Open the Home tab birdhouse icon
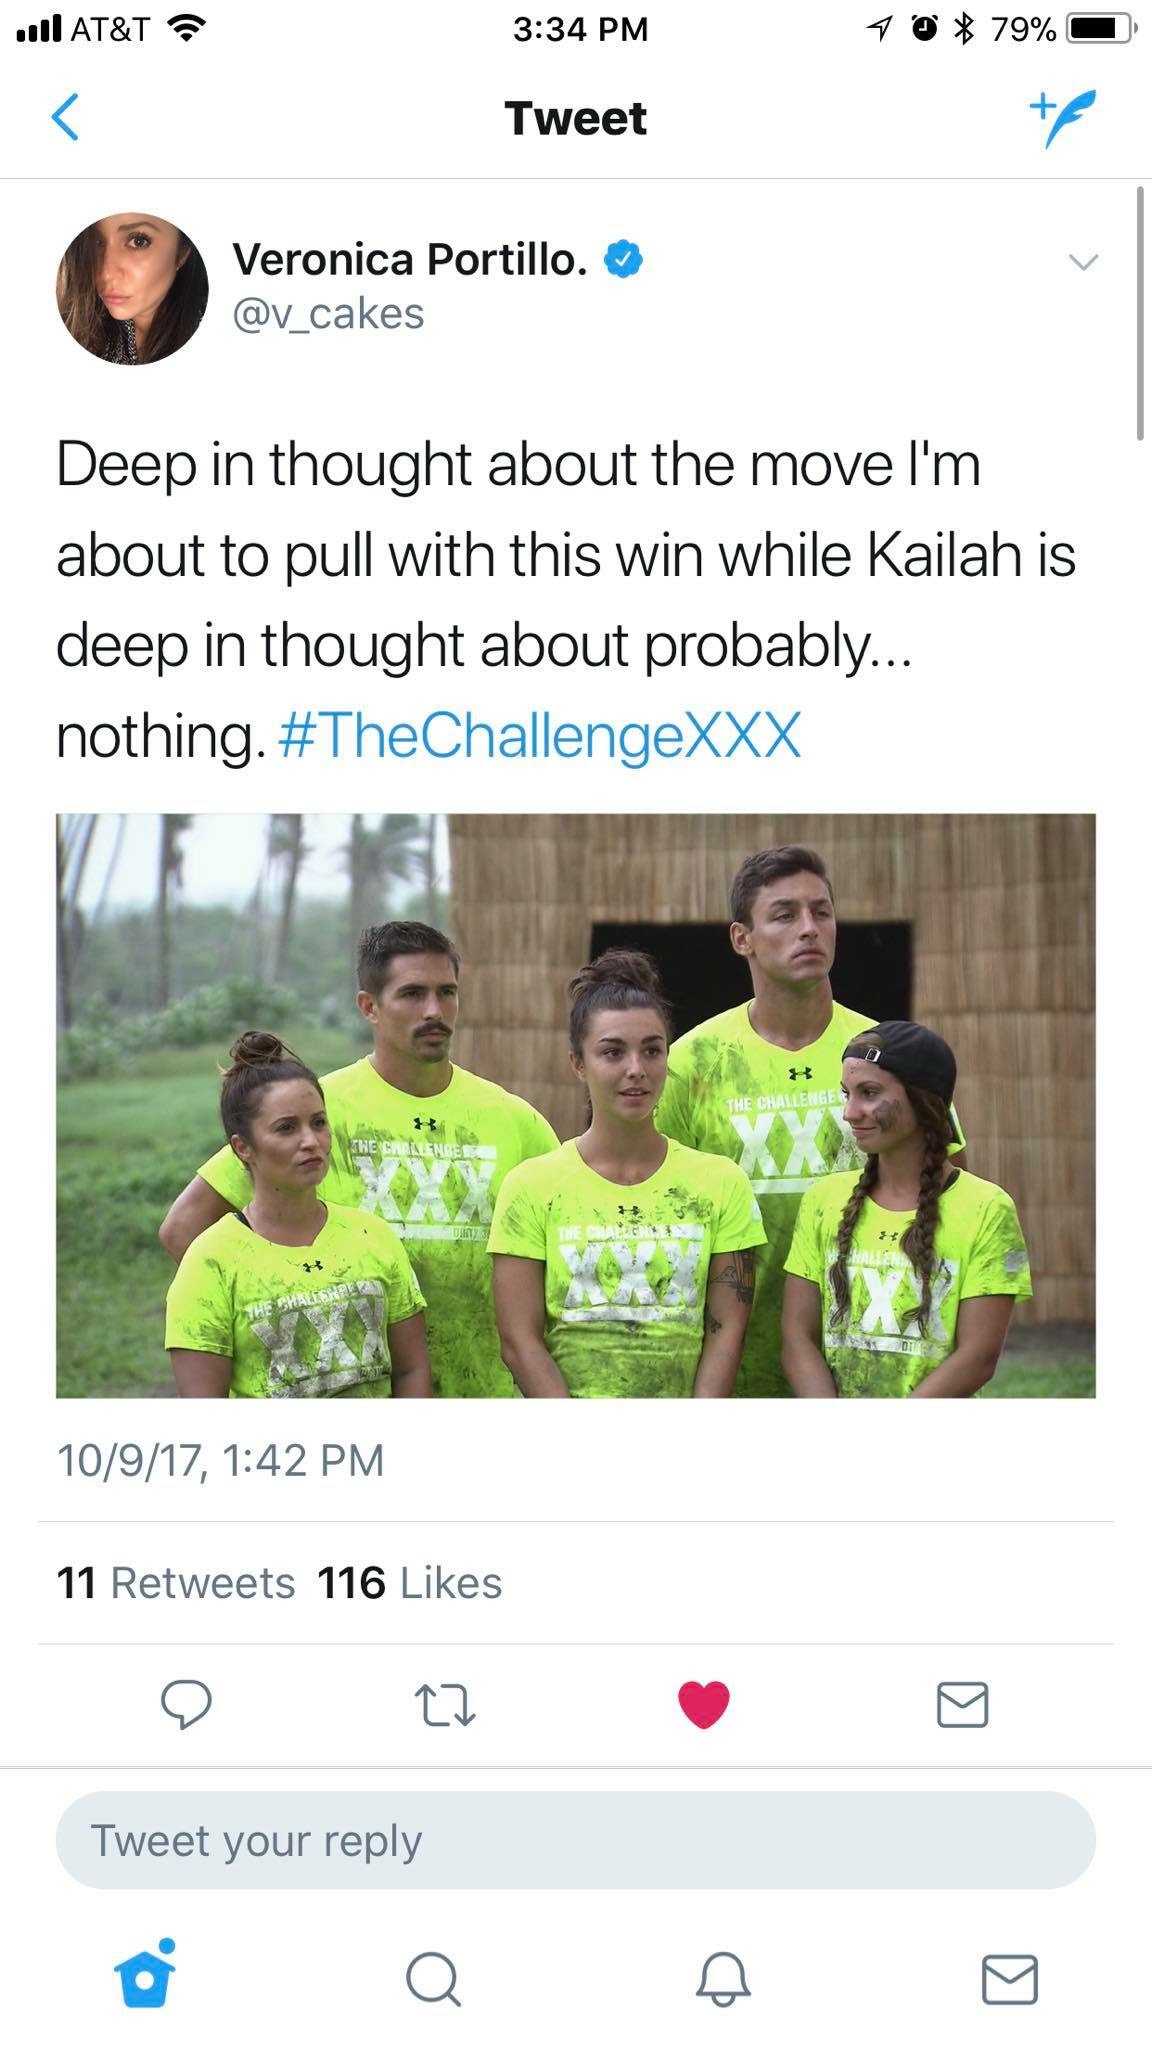The height and width of the screenshot is (2048, 1152). click(x=145, y=1976)
